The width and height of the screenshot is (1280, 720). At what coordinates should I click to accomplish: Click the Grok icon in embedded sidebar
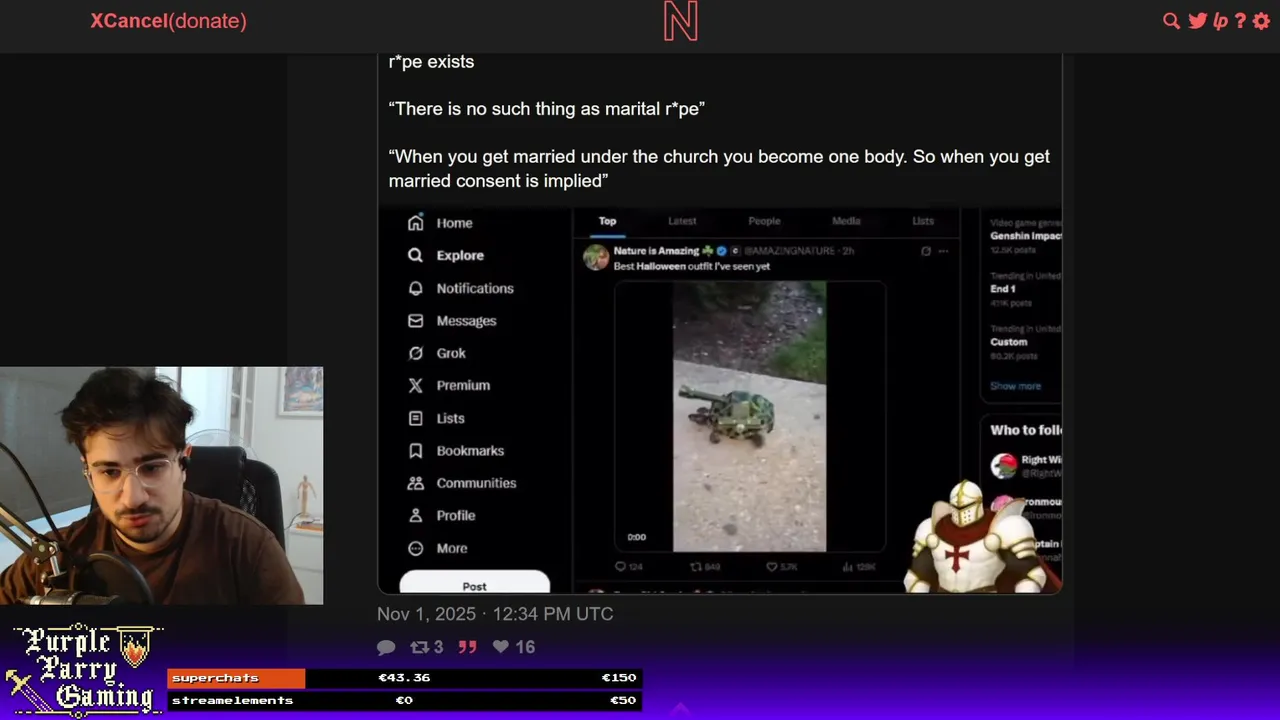click(415, 353)
